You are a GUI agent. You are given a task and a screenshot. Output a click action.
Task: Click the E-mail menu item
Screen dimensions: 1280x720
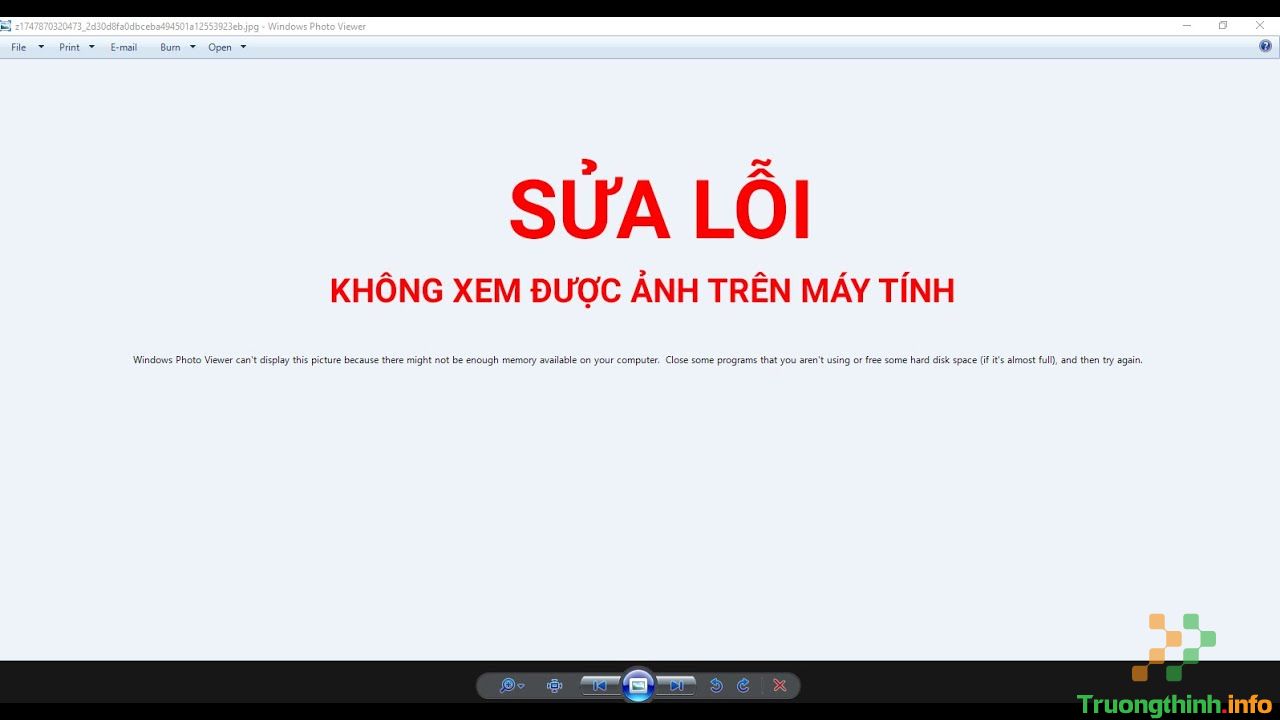[x=124, y=47]
